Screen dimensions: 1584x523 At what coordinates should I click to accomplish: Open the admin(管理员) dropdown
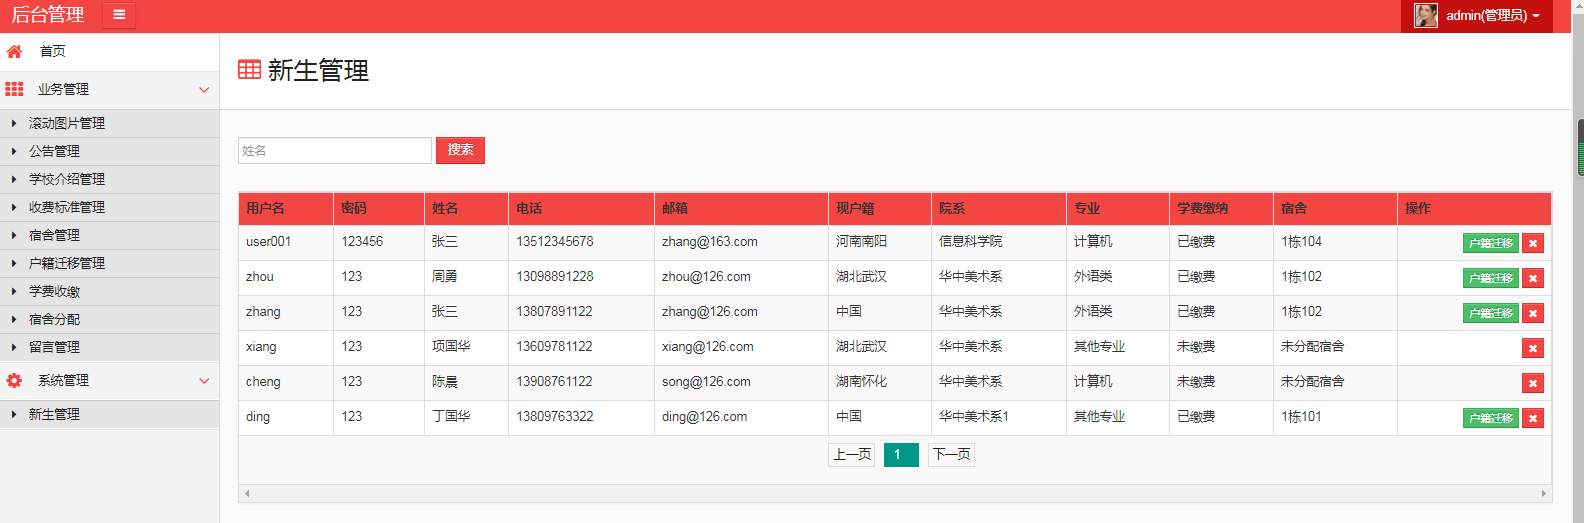1477,15
